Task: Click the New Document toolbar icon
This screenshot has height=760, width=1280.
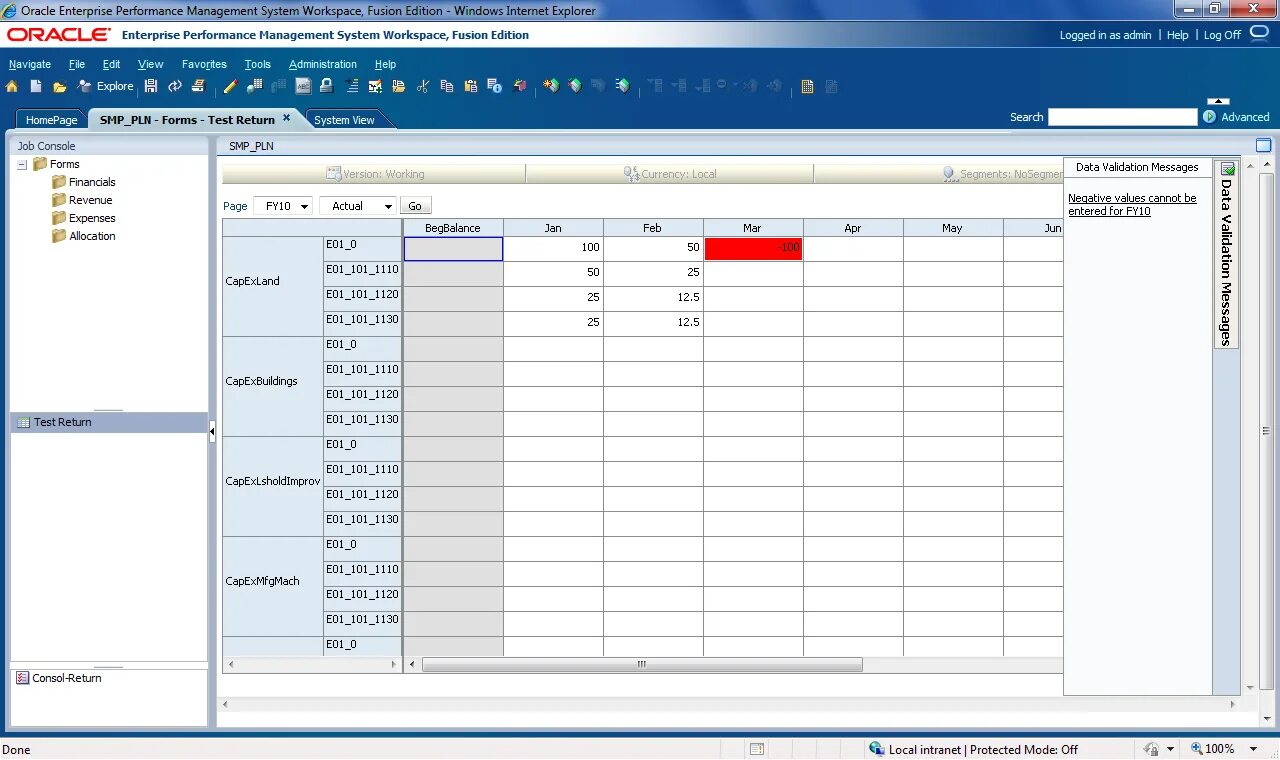Action: coord(36,86)
